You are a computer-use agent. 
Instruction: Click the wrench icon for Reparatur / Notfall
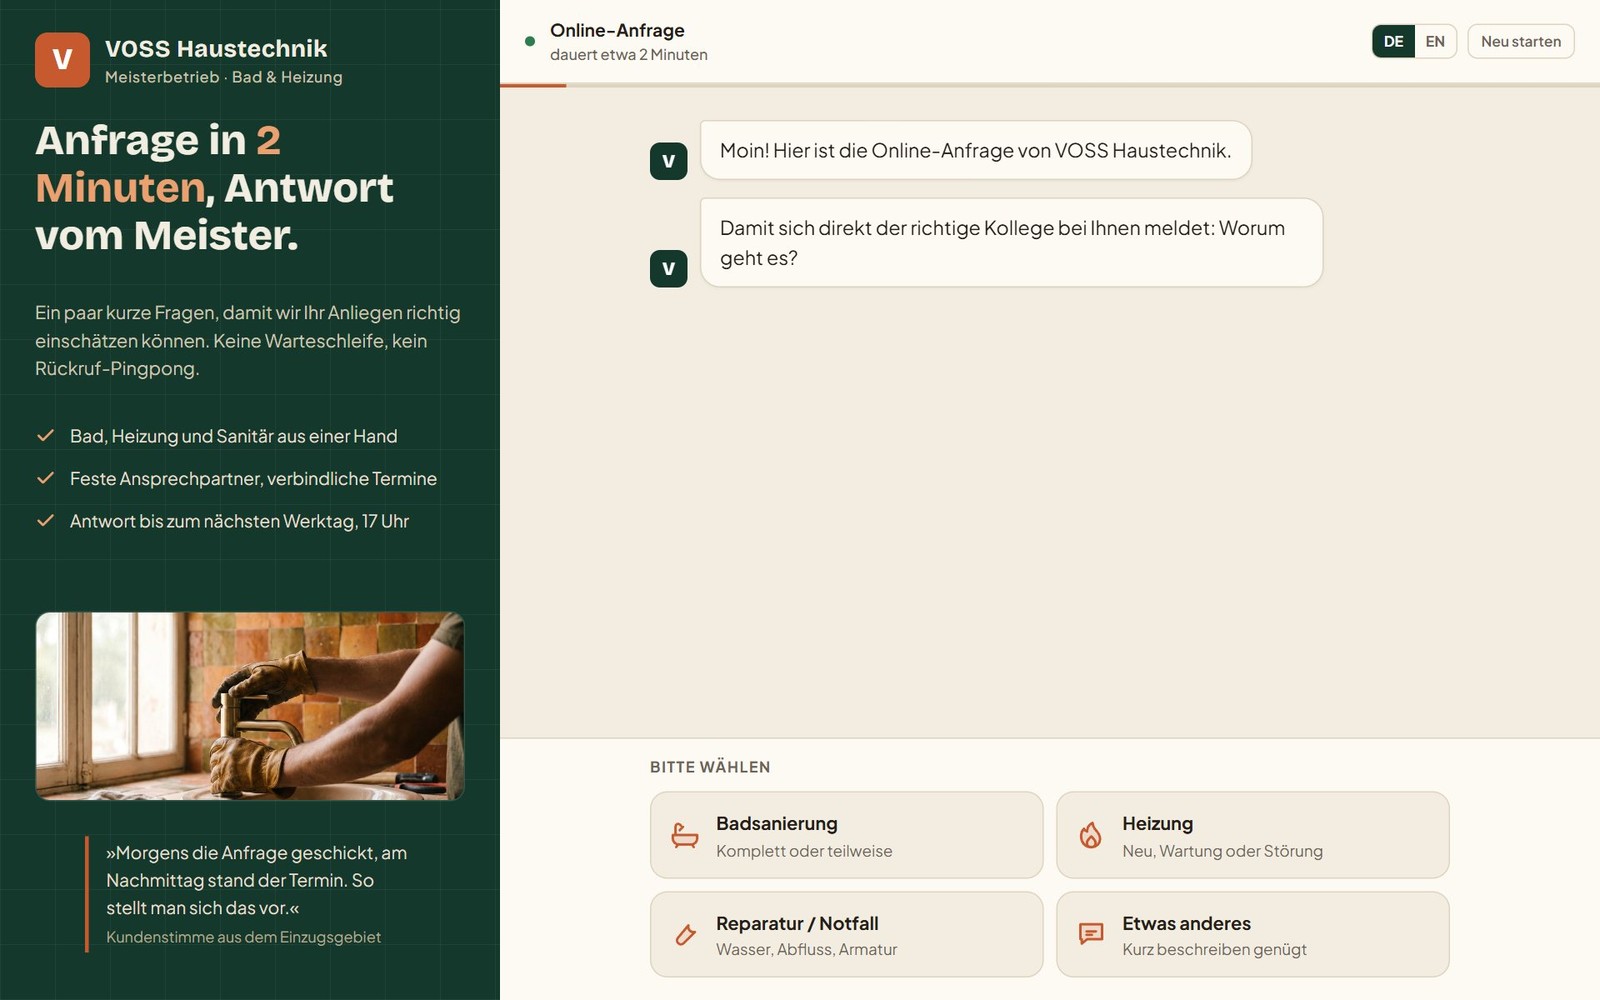[685, 934]
